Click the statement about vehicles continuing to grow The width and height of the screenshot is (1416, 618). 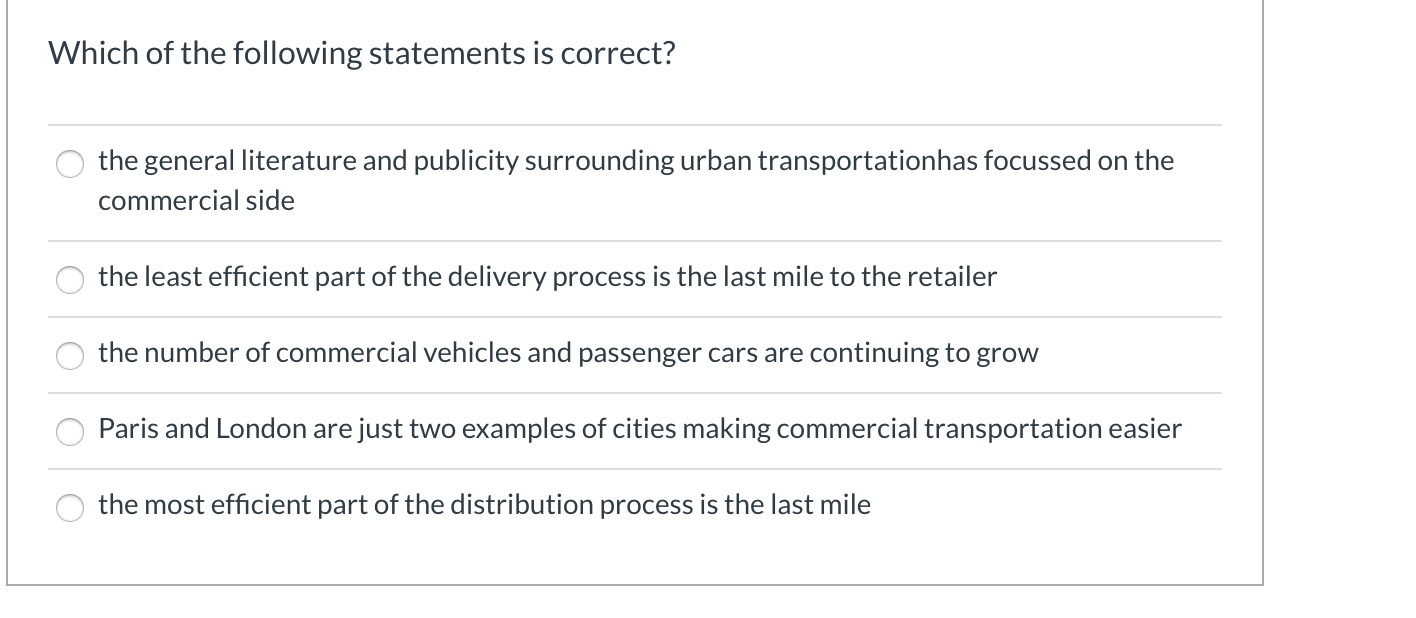tap(568, 353)
